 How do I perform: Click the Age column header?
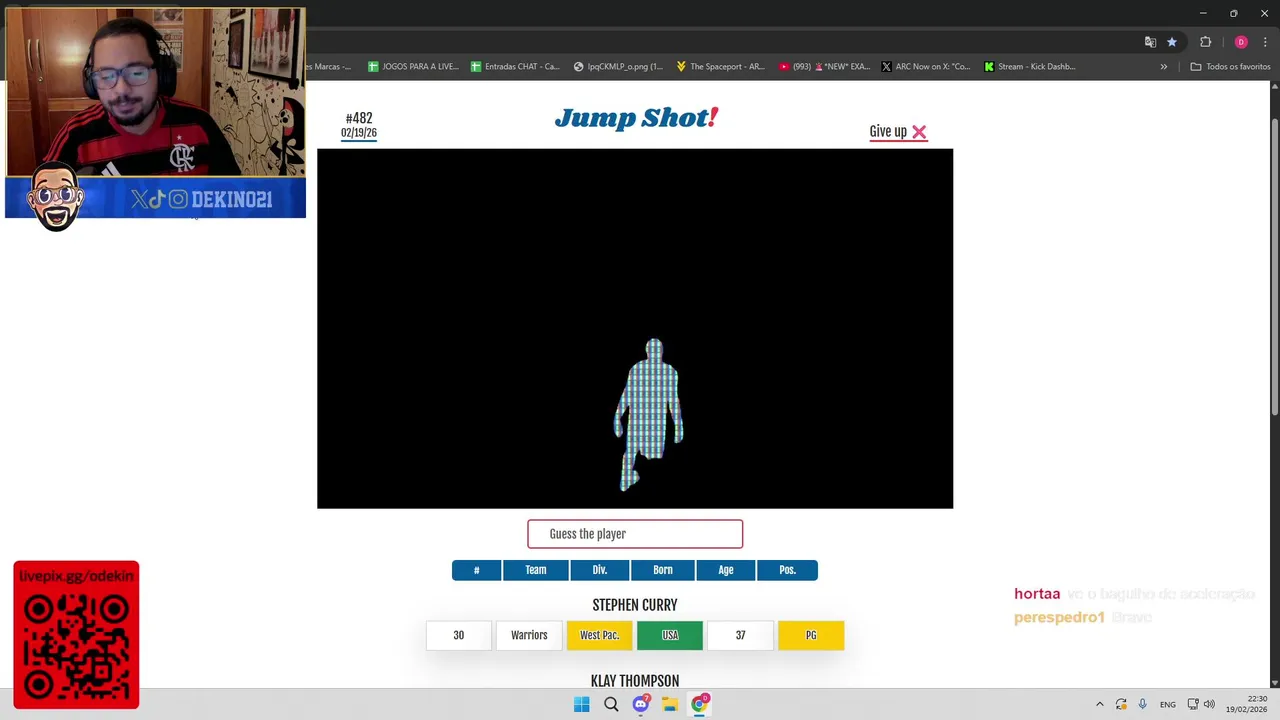click(726, 570)
